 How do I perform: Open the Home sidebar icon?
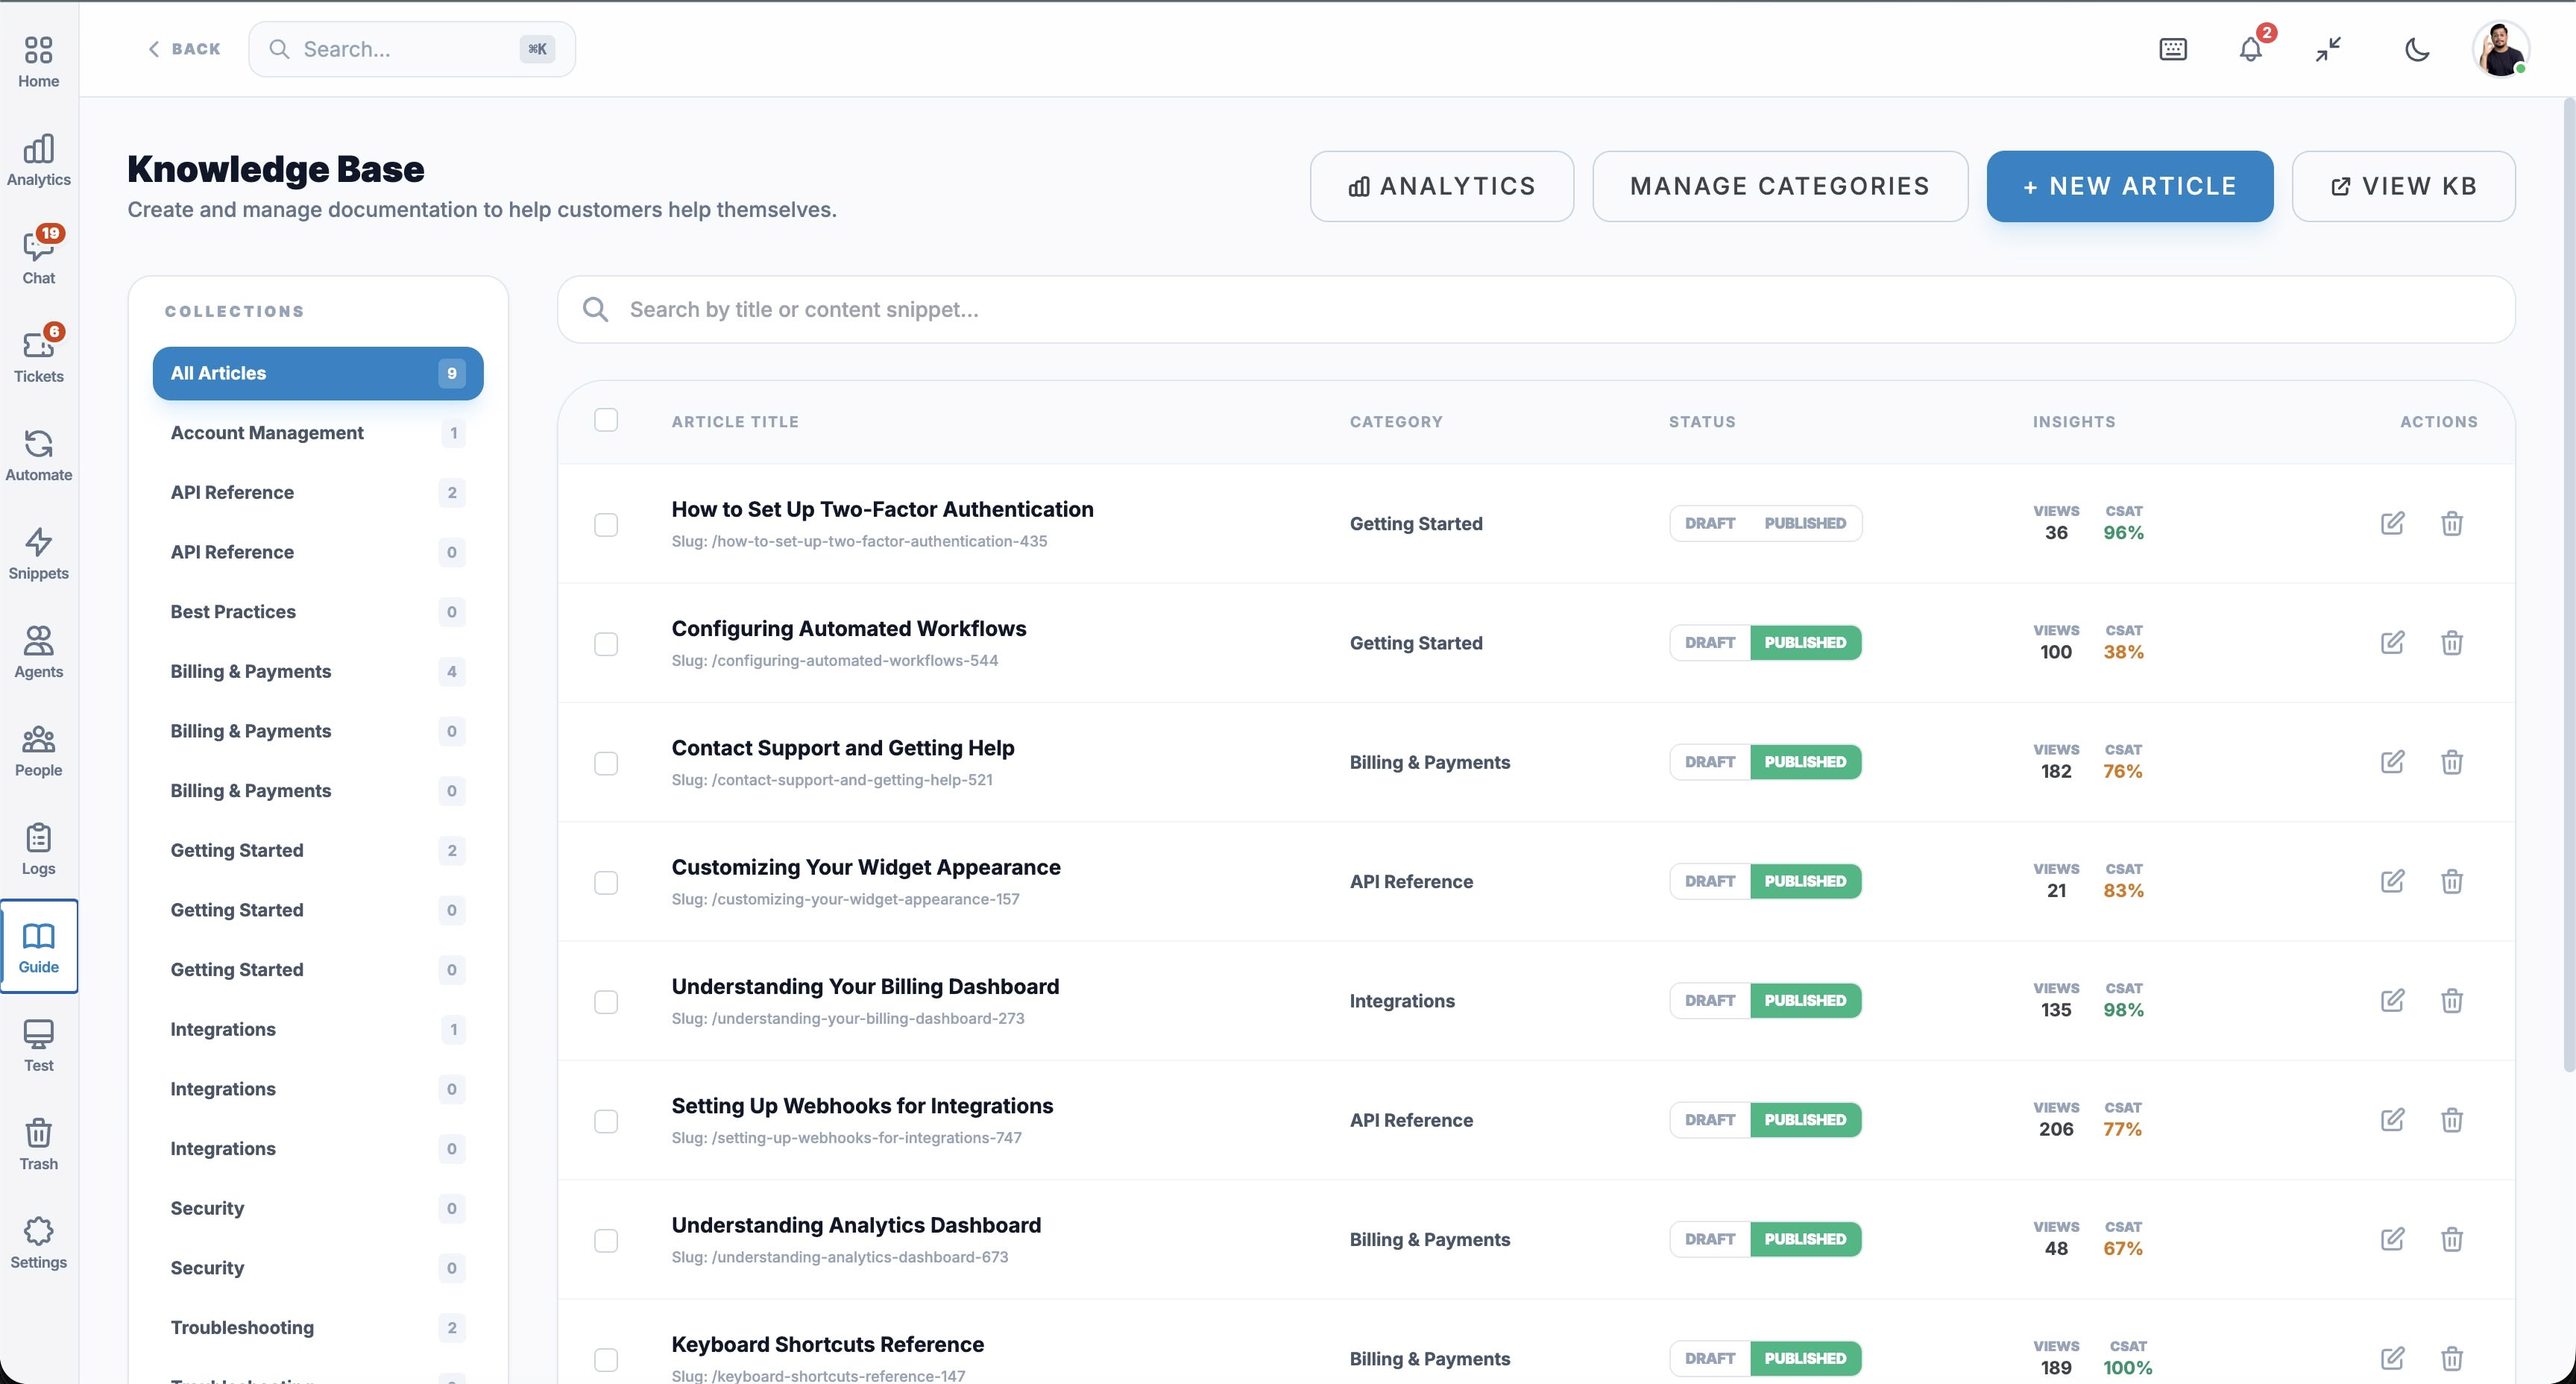coord(38,62)
